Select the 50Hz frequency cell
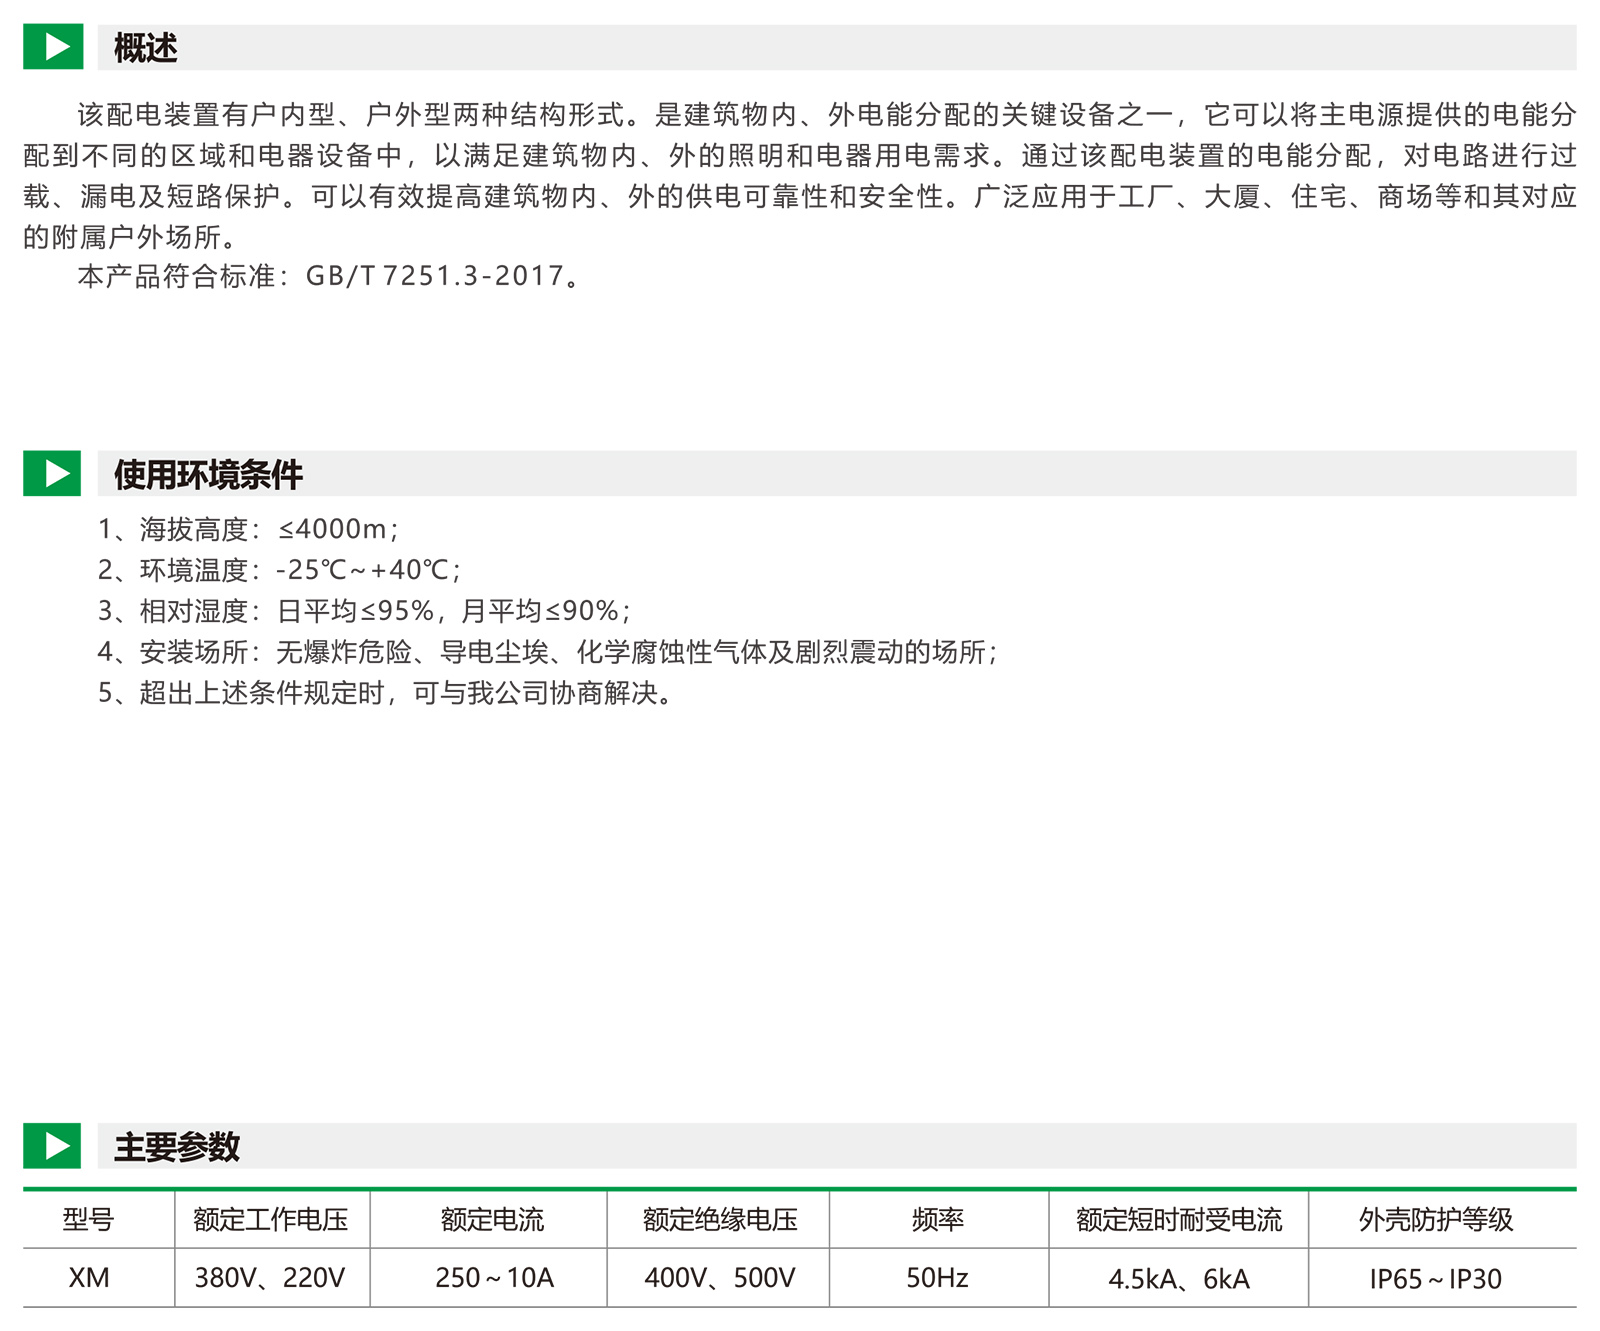1600x1331 pixels. point(937,1278)
